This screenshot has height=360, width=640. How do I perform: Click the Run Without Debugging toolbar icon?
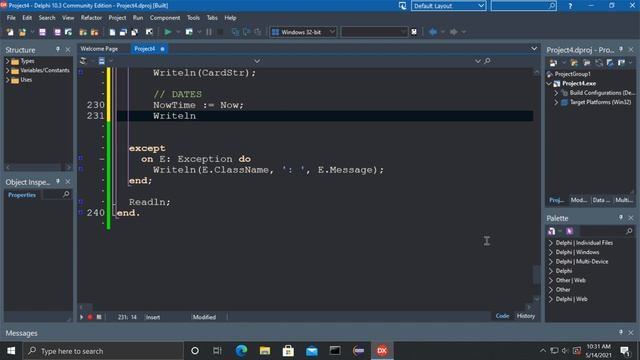(189, 32)
